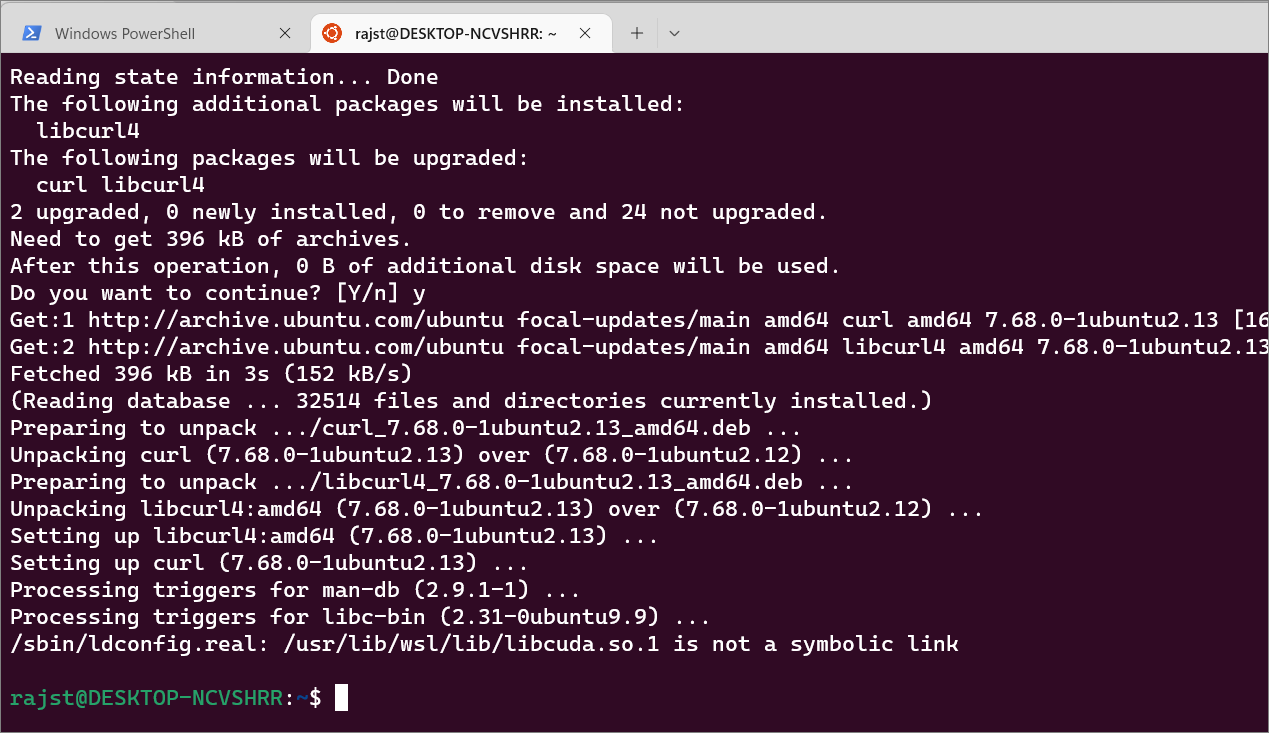Click the libcurl4 package name text
1269x733 pixels.
tap(87, 130)
